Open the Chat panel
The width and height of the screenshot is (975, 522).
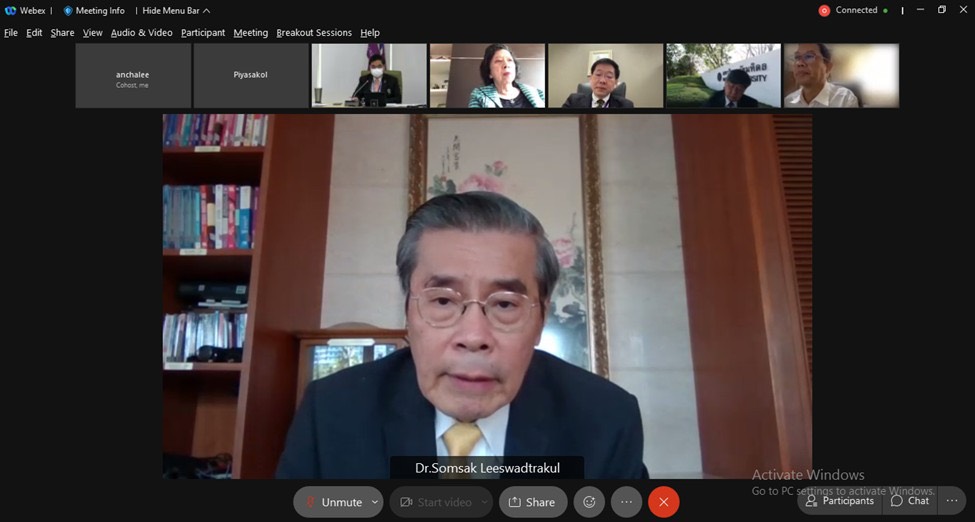coord(910,501)
